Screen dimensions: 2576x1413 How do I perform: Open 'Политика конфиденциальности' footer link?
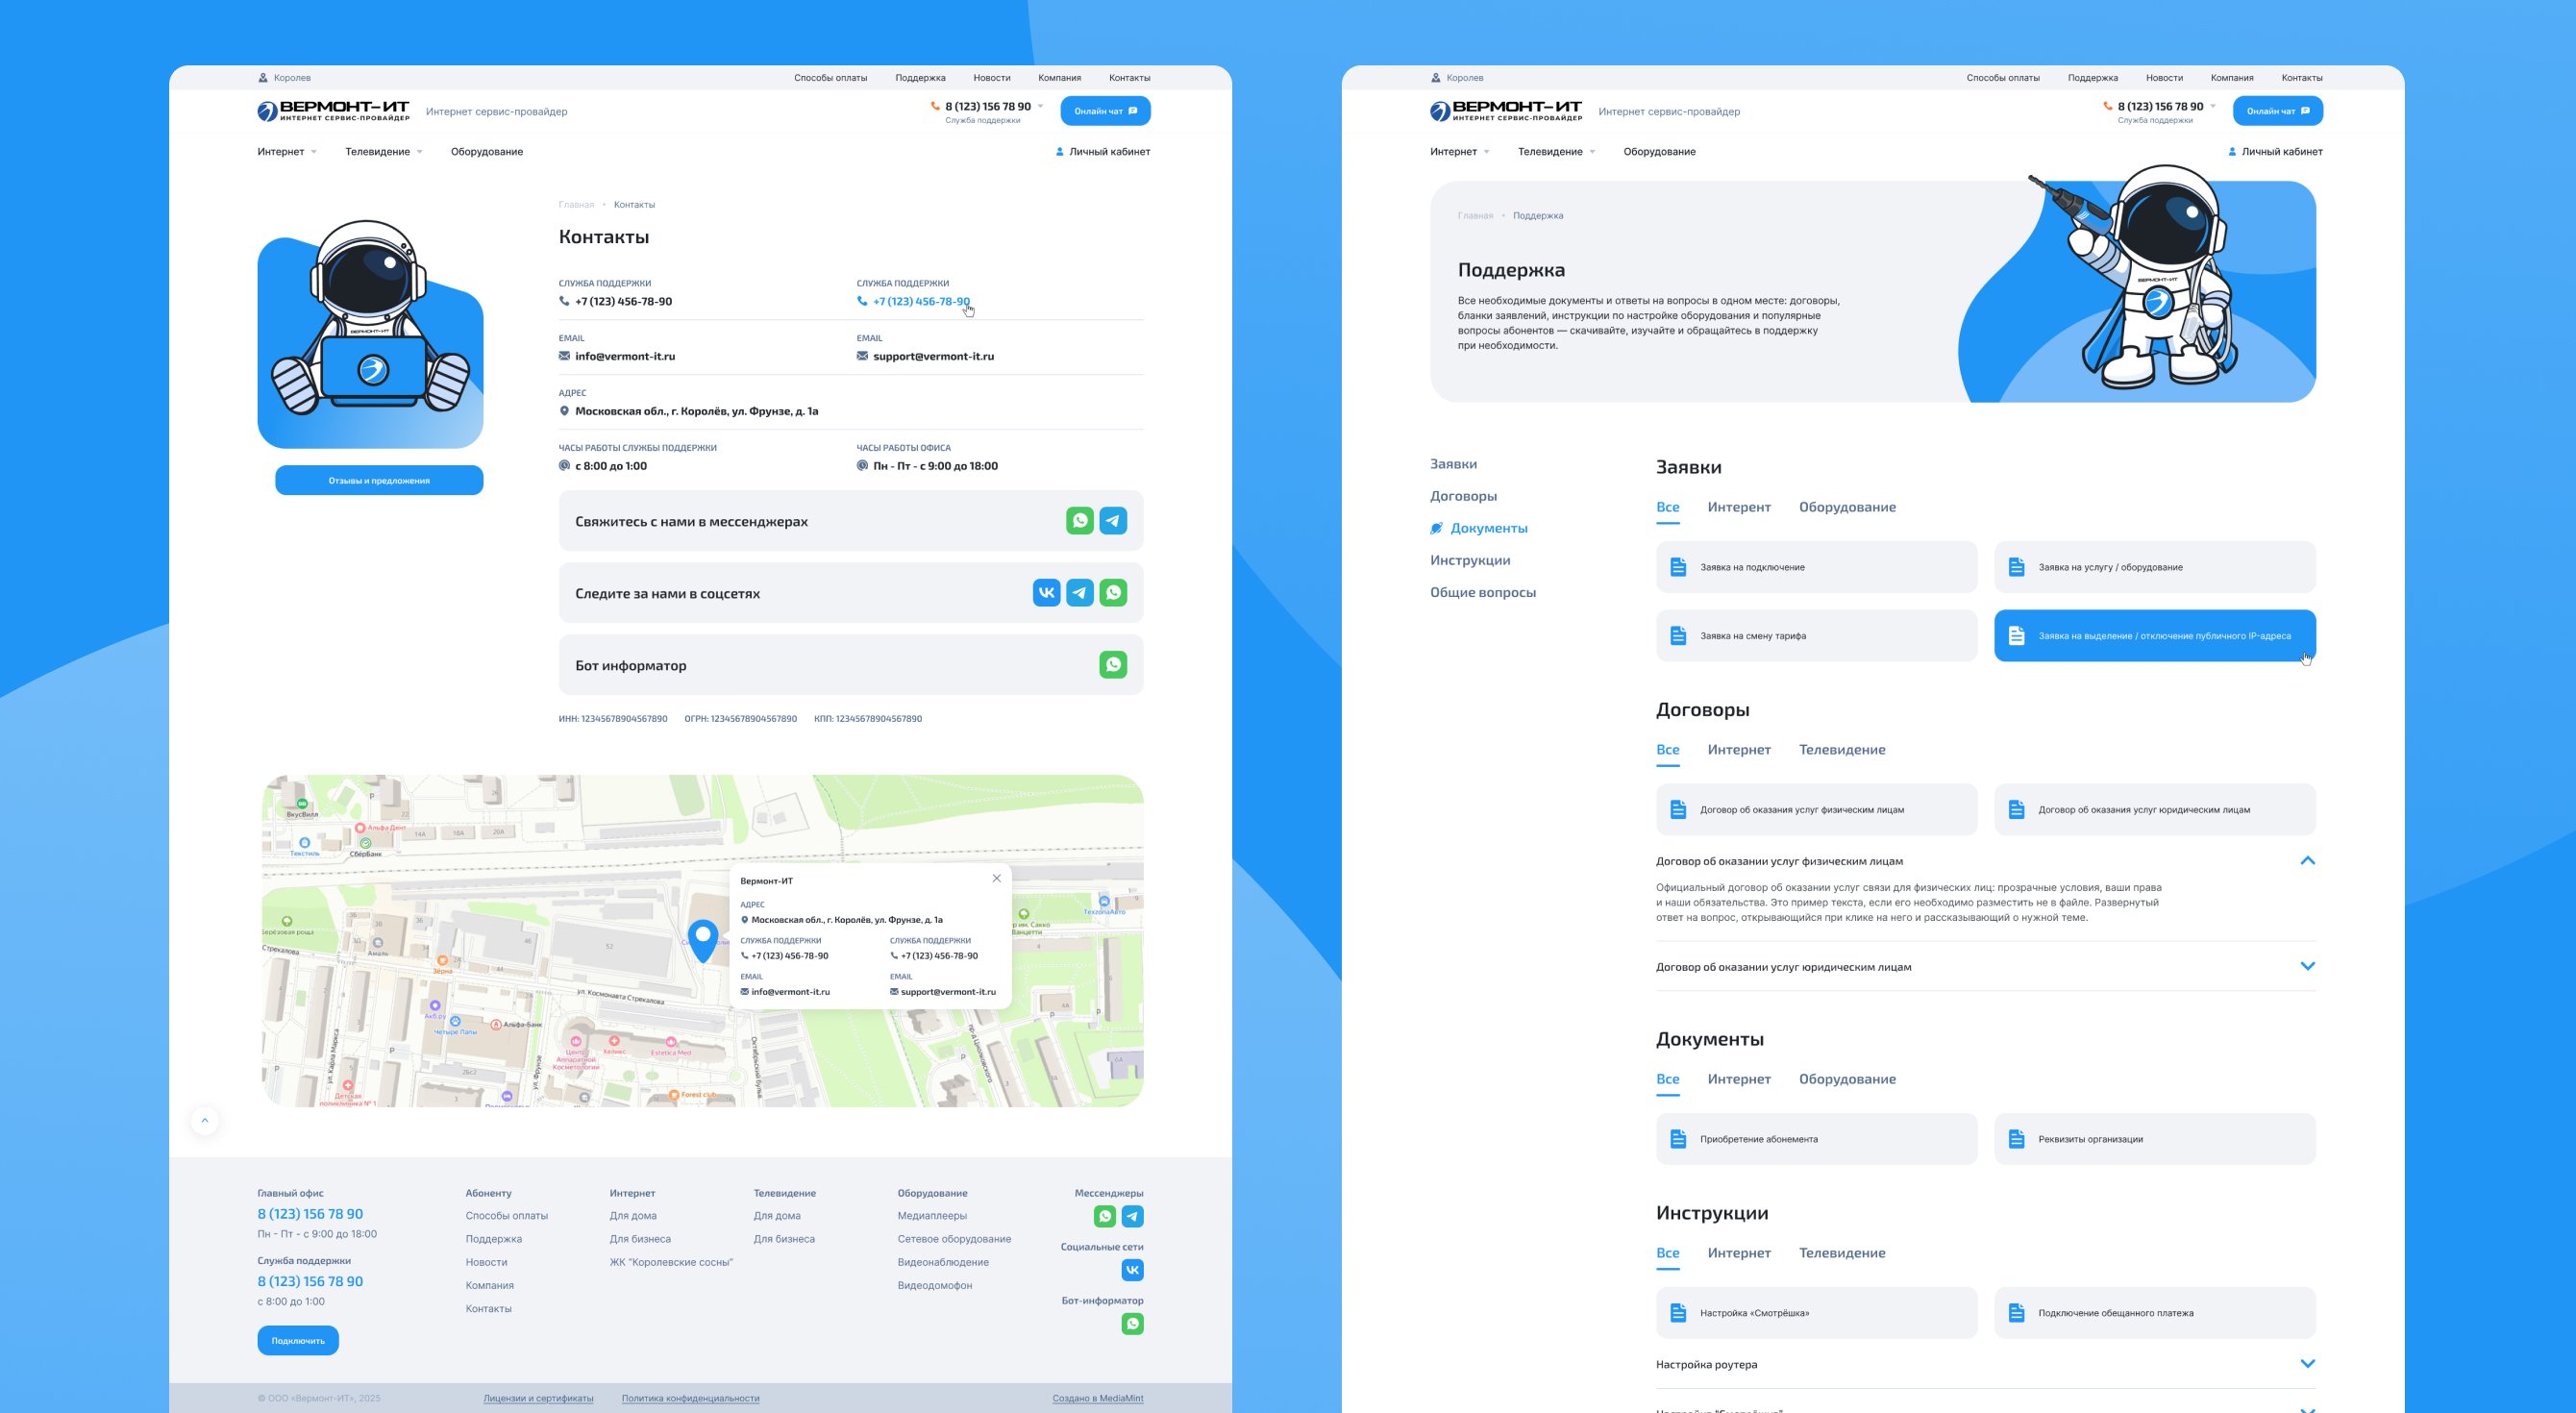(690, 1398)
